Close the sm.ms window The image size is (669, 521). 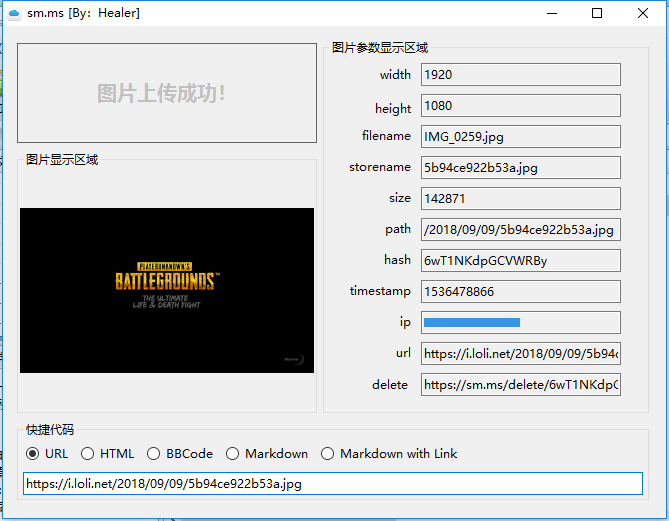tap(643, 13)
